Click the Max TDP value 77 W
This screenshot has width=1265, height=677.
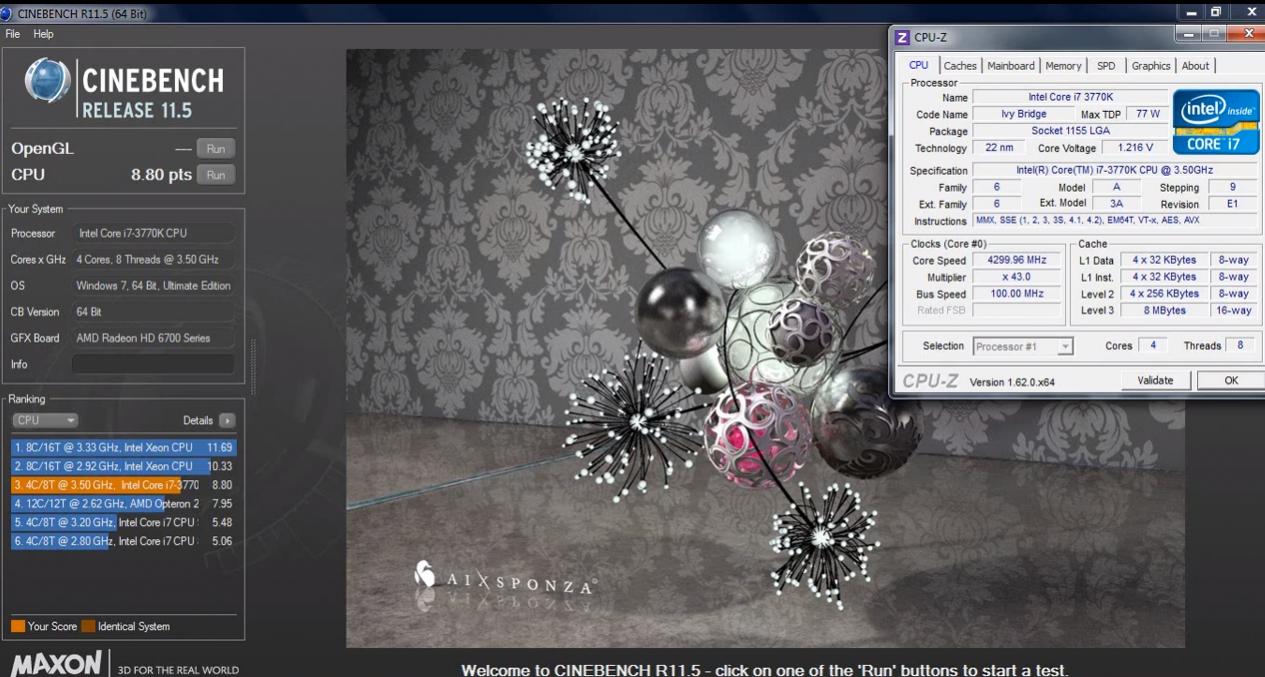click(x=1149, y=114)
